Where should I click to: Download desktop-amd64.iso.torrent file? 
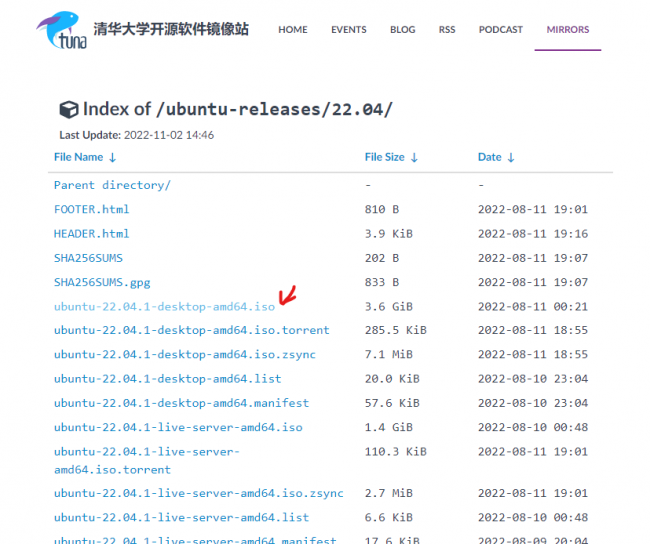(x=192, y=330)
